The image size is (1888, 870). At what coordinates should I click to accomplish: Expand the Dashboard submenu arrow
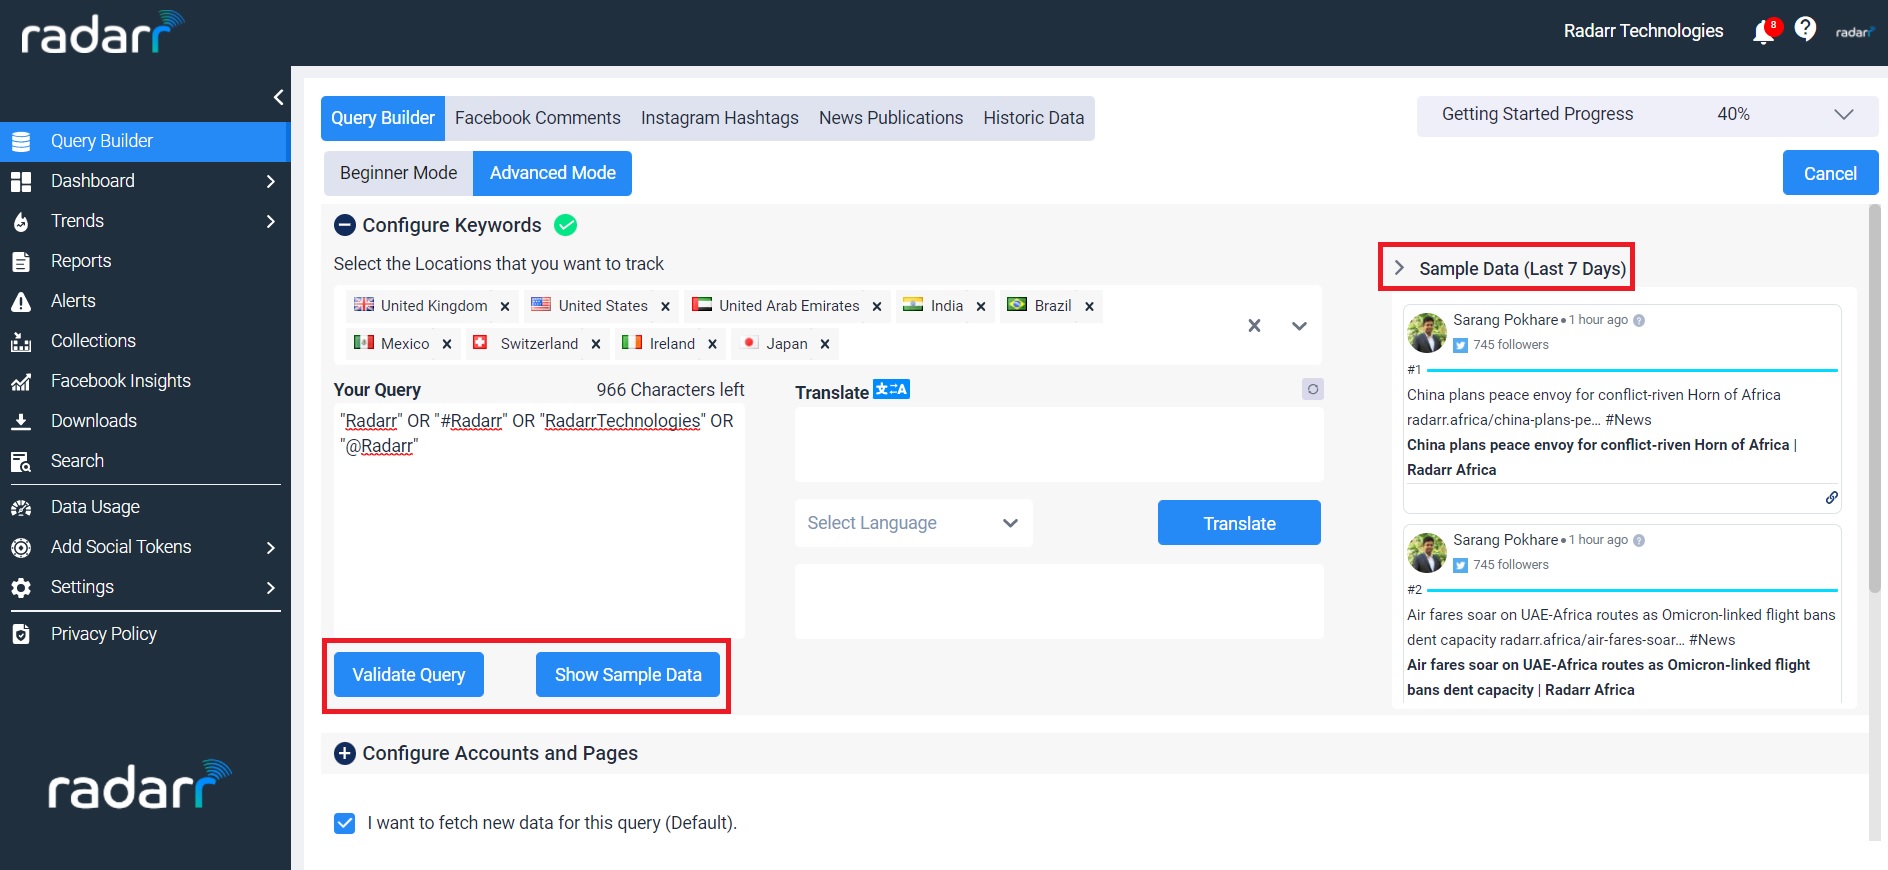(270, 182)
